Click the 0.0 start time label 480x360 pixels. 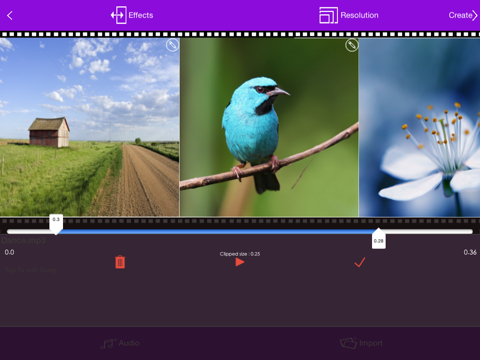[9, 252]
